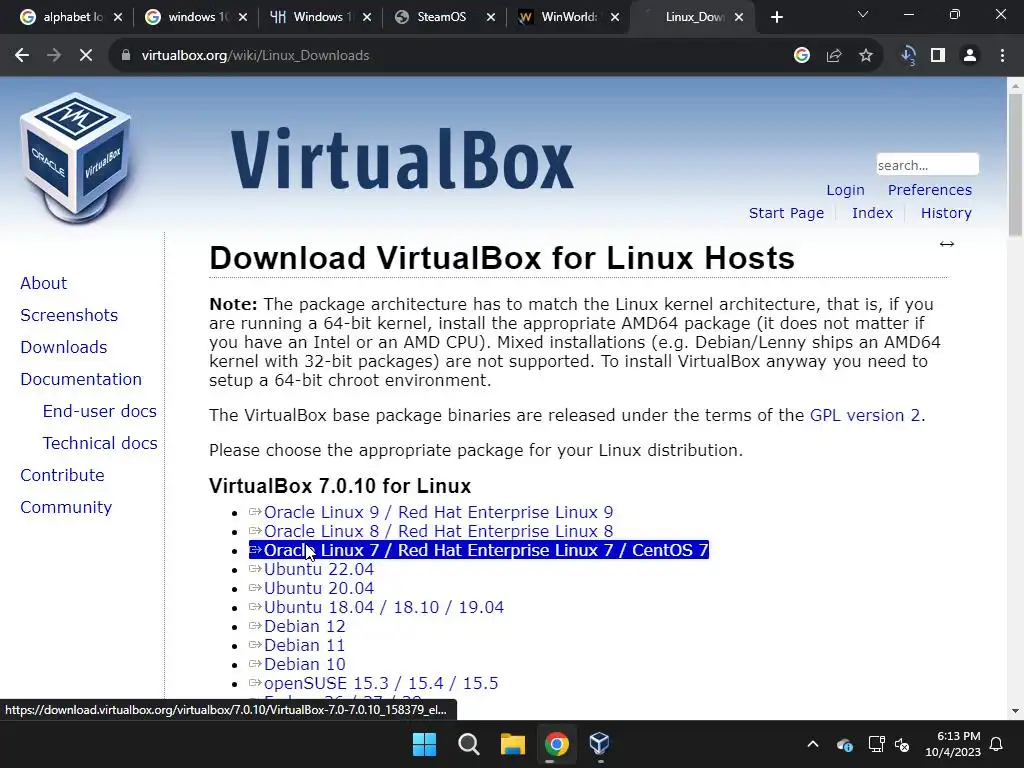Open Technical docs link
Image resolution: width=1024 pixels, height=768 pixels.
click(100, 443)
